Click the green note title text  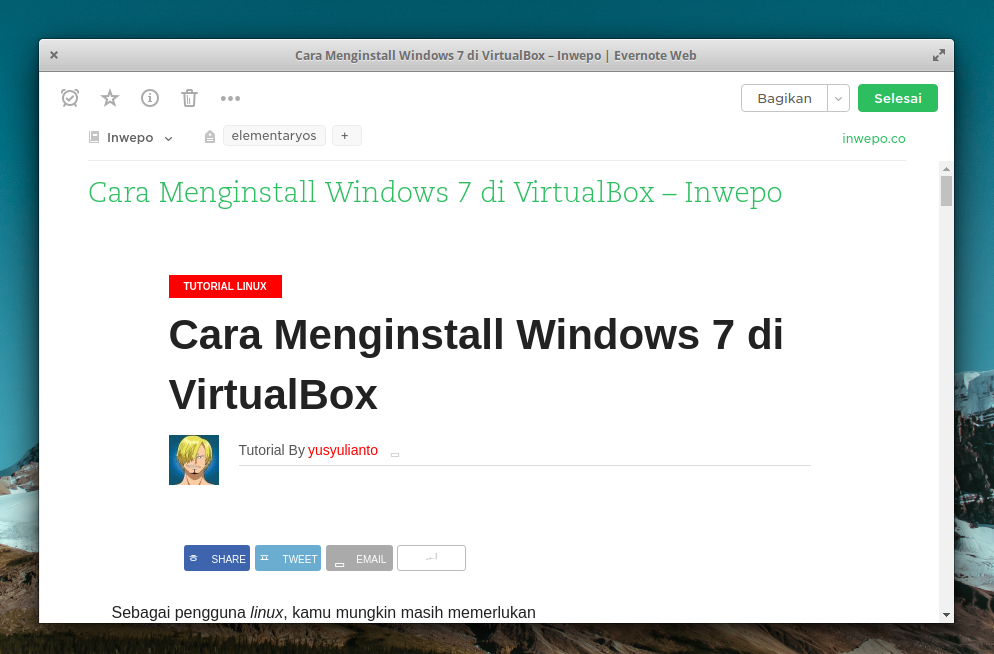435,193
